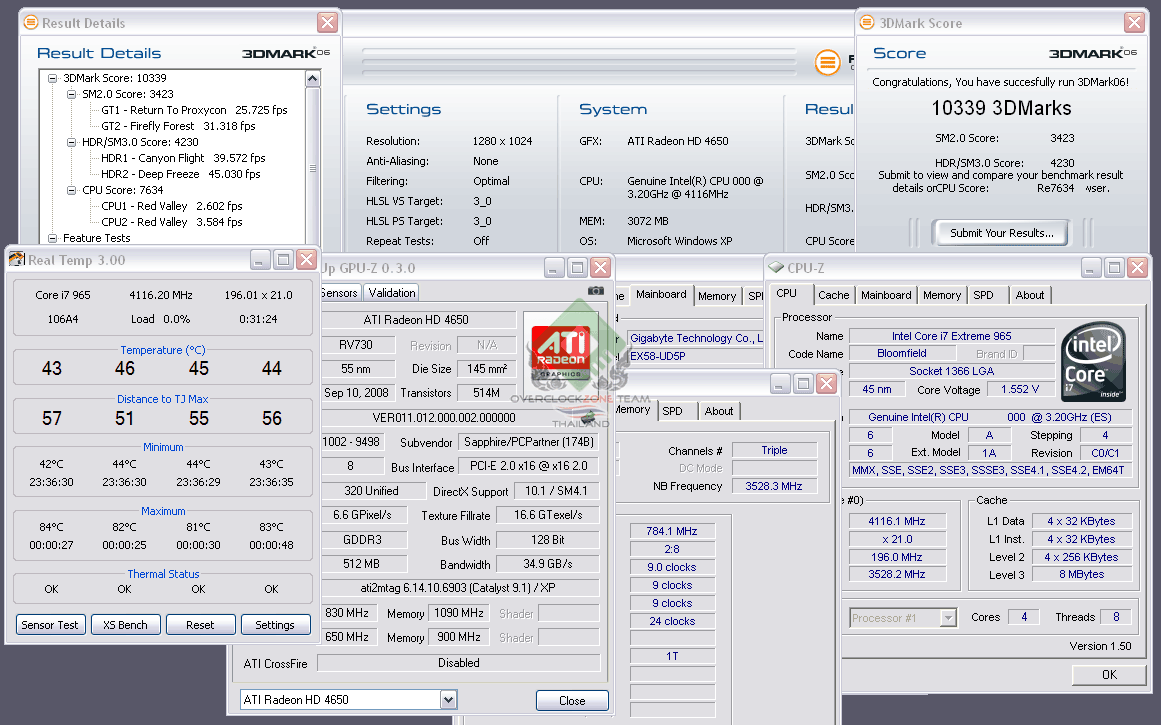Click Submit Your Results button

click(1001, 233)
